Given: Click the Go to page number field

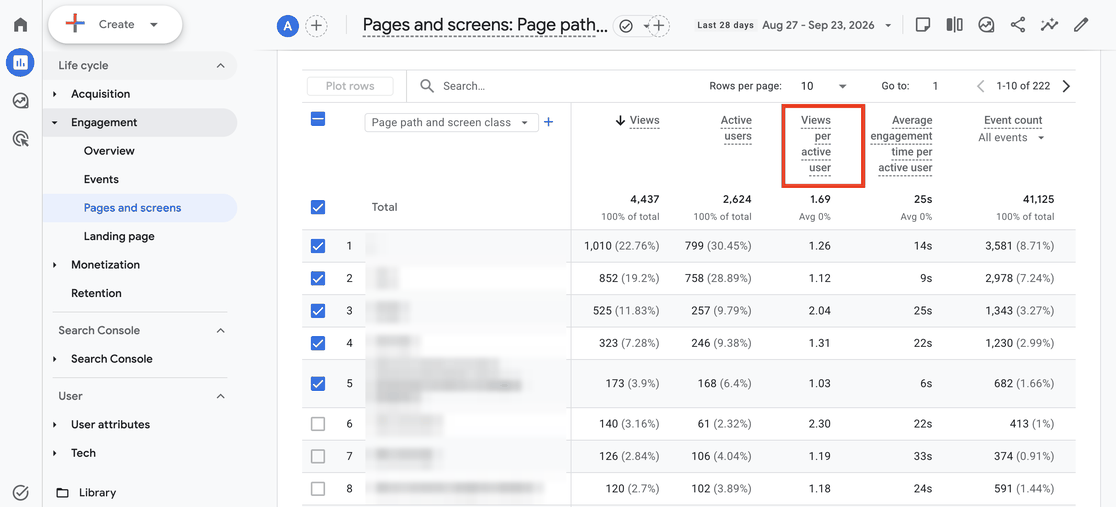Looking at the screenshot, I should [x=935, y=86].
